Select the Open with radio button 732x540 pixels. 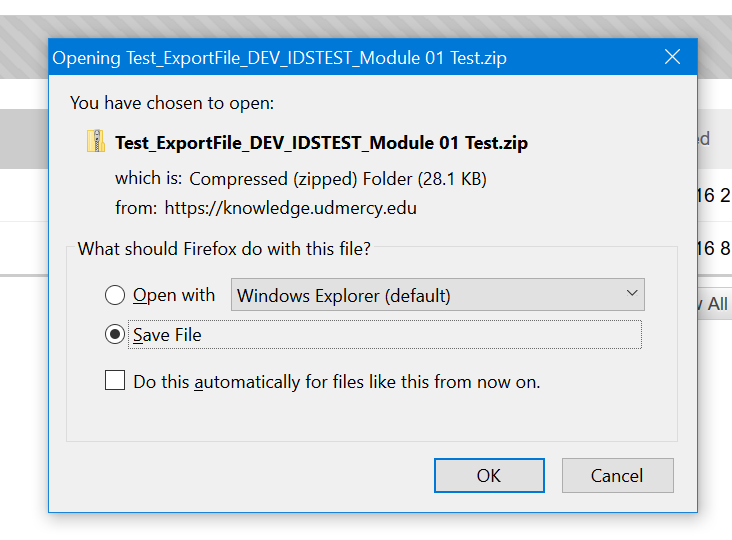115,295
